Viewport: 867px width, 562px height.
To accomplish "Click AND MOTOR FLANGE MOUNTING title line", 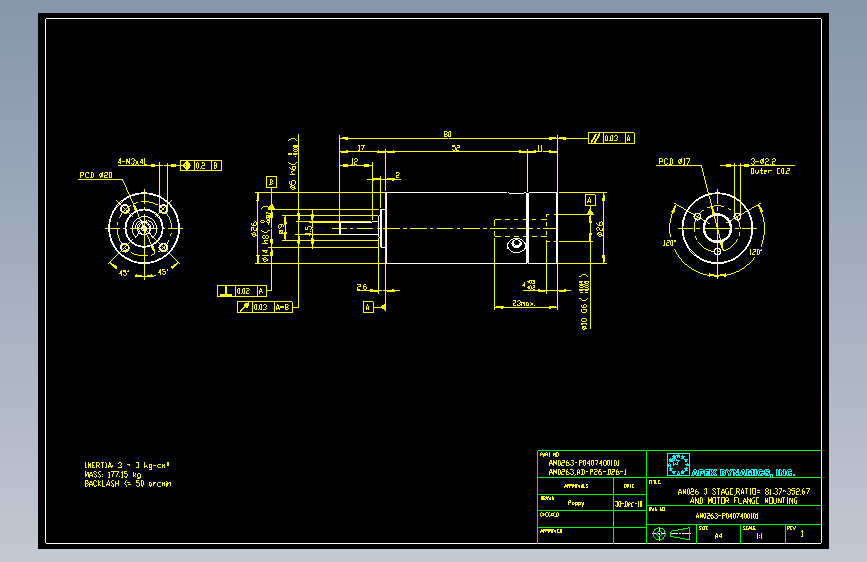I will tap(744, 501).
